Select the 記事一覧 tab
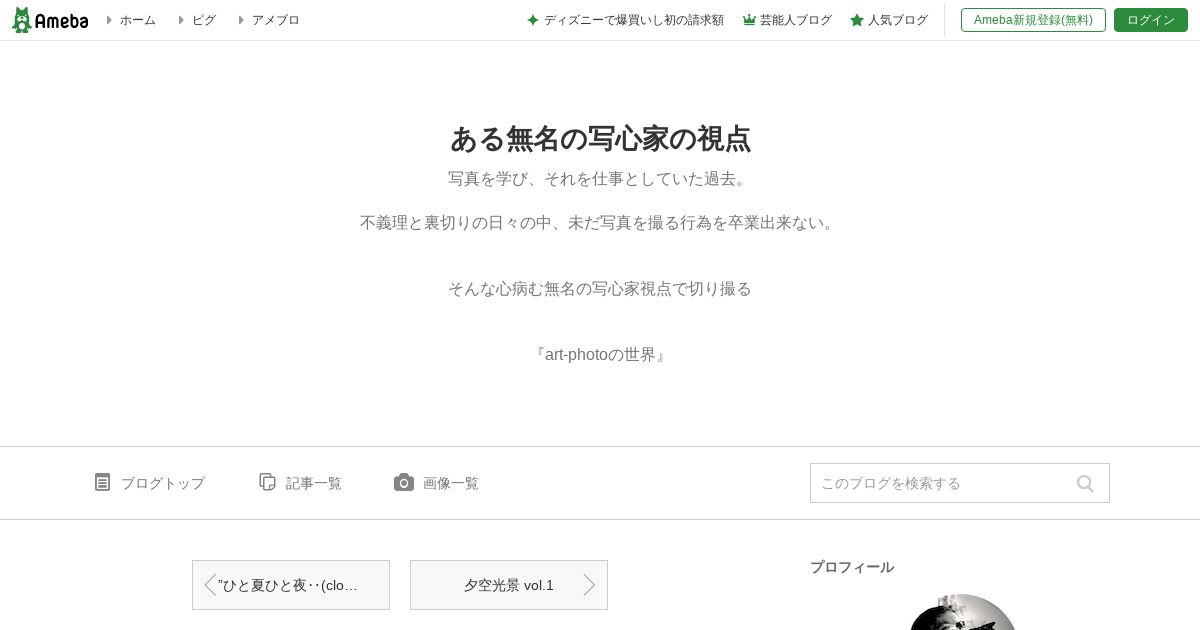The height and width of the screenshot is (630, 1200). pos(300,483)
